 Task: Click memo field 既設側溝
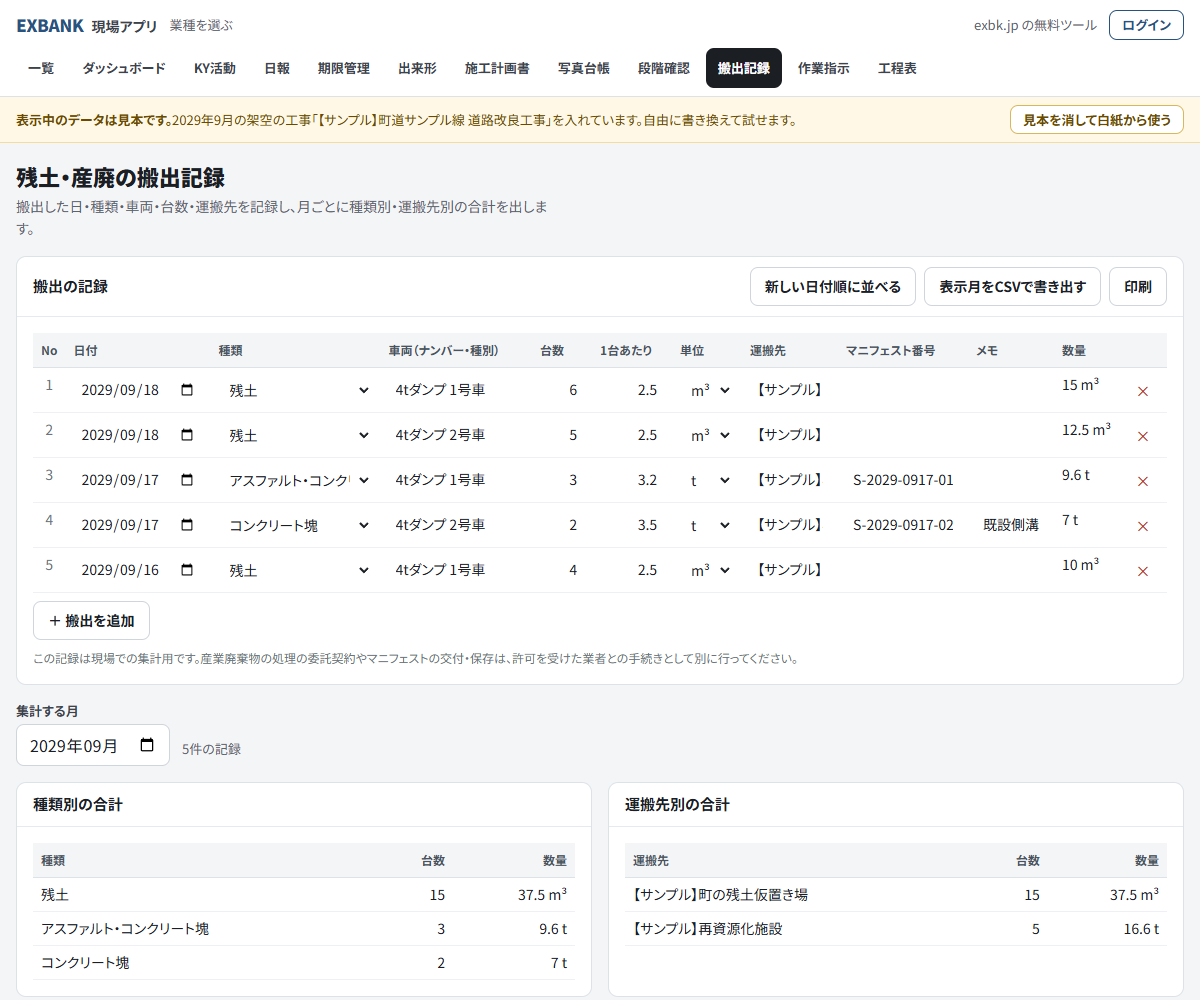[1011, 525]
